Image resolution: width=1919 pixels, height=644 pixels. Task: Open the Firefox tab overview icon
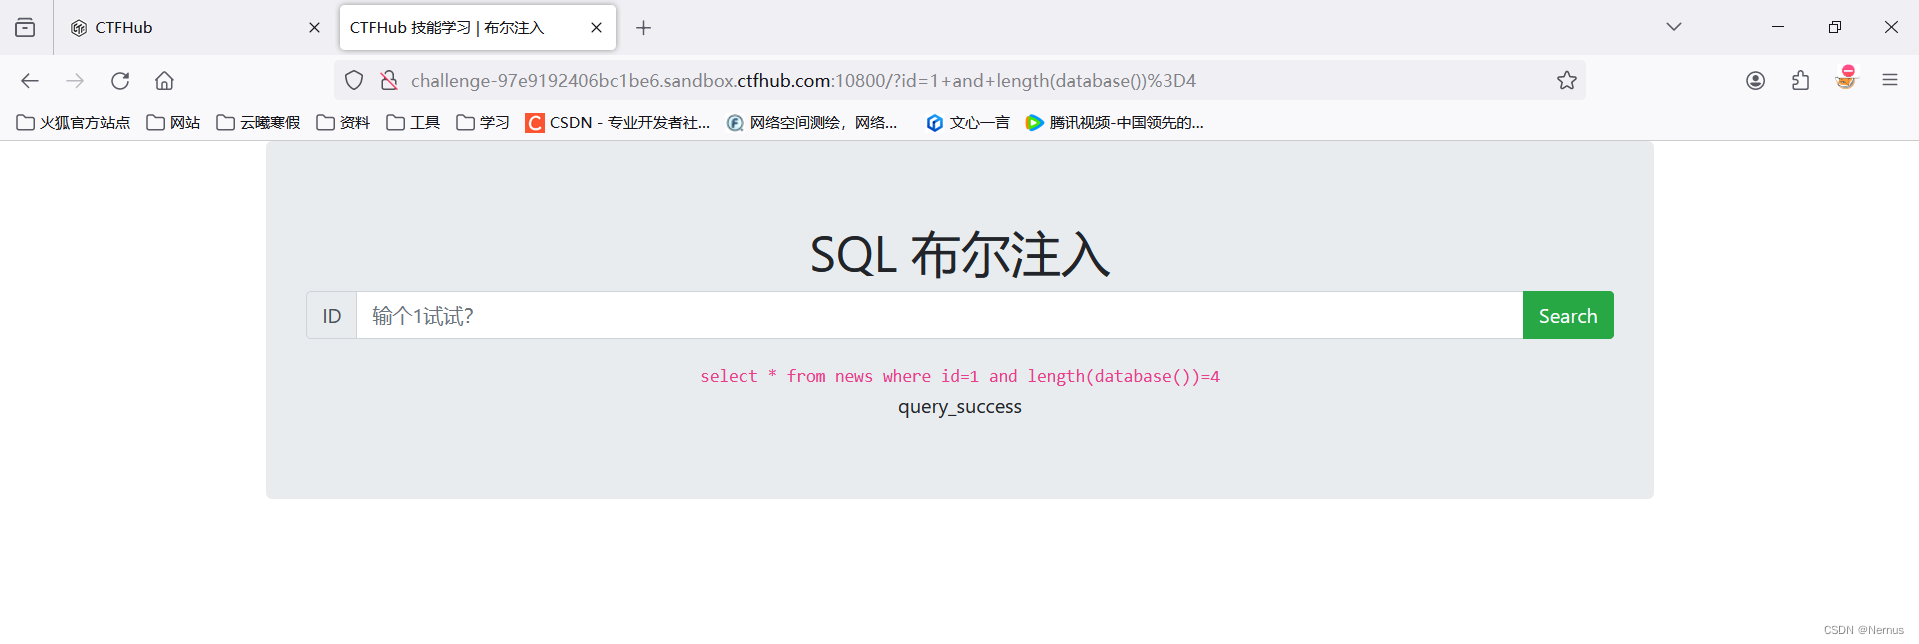(25, 28)
